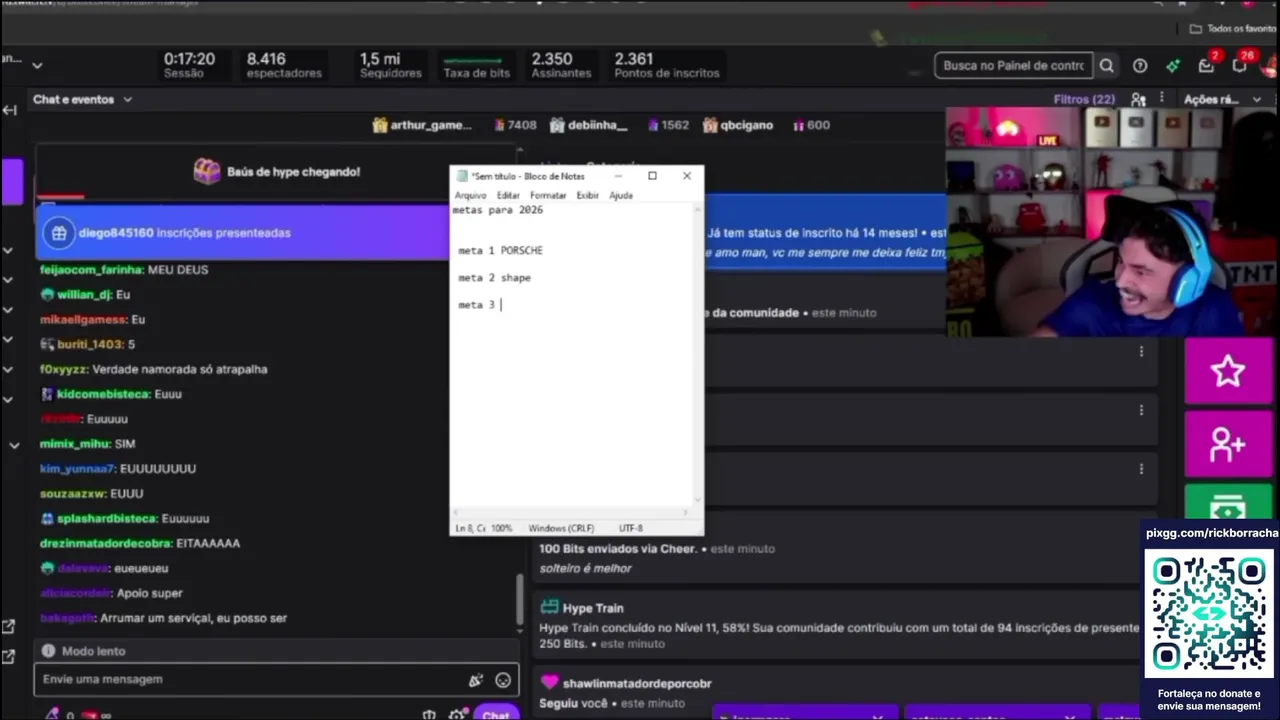This screenshot has width=1280, height=720.
Task: Open the Ajuda menu in Notepad
Action: pyautogui.click(x=621, y=195)
